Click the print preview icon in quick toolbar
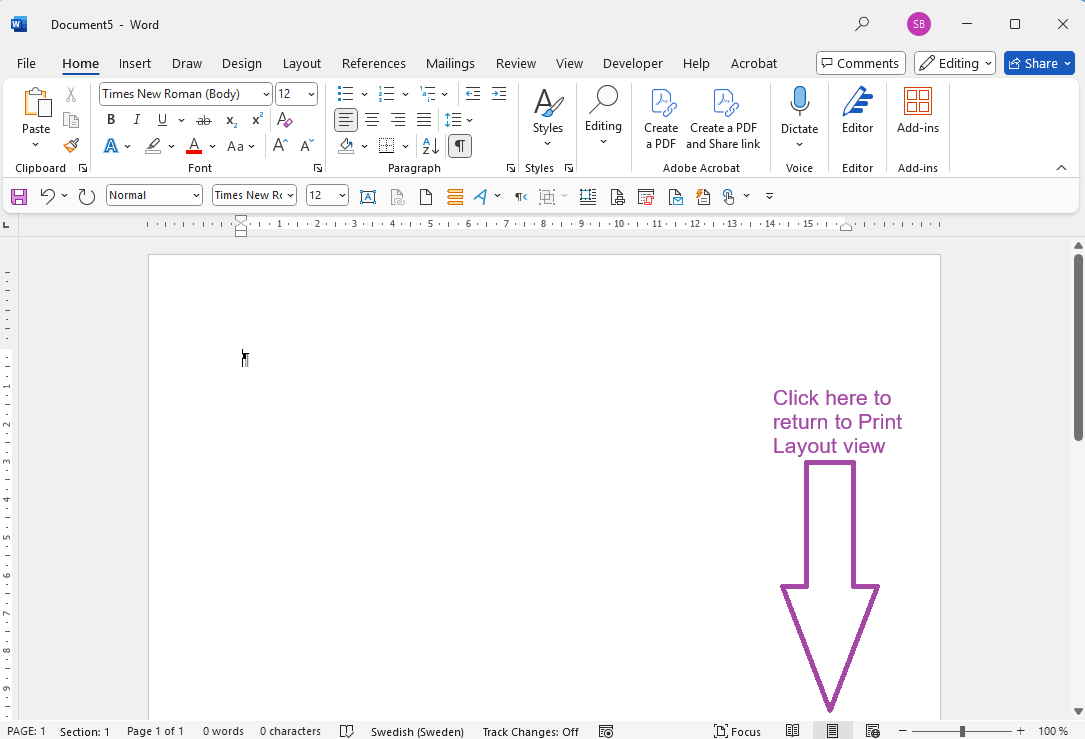The width and height of the screenshot is (1085, 739). click(617, 197)
